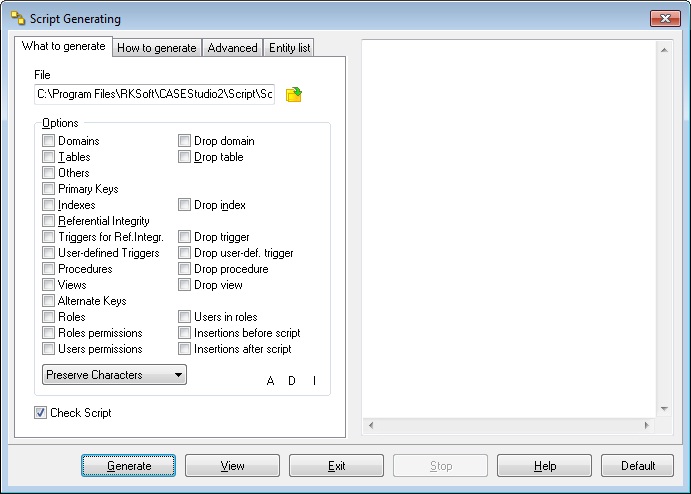
Task: Click the I letter option icon
Action: (314, 380)
